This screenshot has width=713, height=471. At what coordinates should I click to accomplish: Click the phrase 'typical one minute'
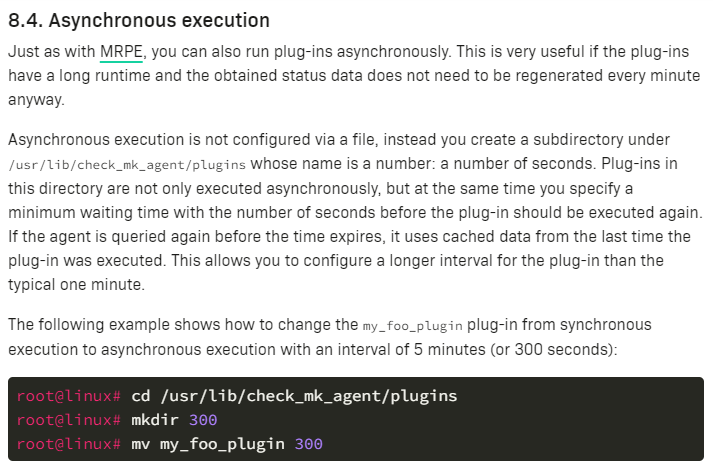76,285
